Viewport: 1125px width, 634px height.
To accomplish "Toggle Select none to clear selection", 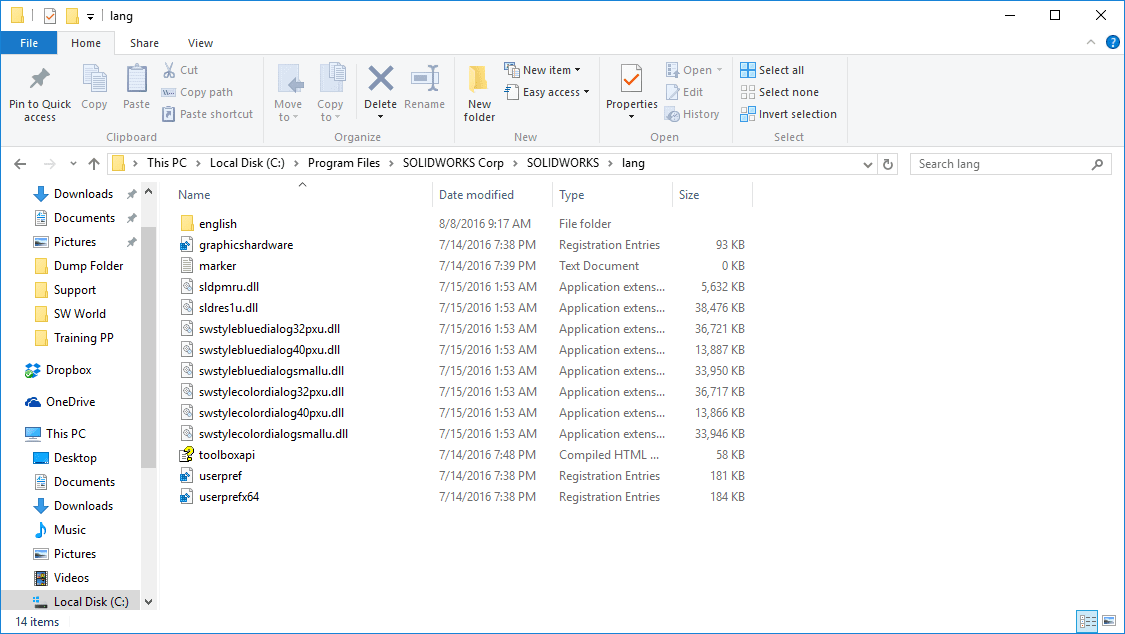I will point(780,91).
